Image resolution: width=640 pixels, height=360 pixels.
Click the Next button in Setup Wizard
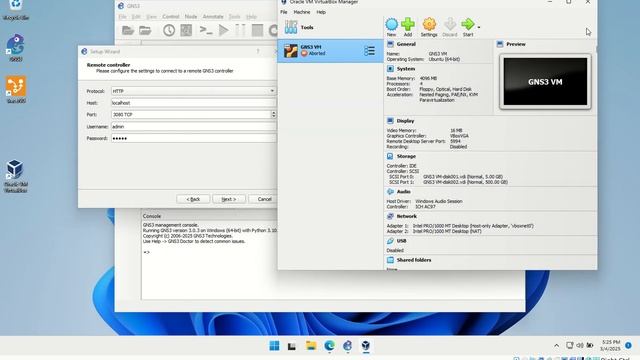pyautogui.click(x=229, y=199)
